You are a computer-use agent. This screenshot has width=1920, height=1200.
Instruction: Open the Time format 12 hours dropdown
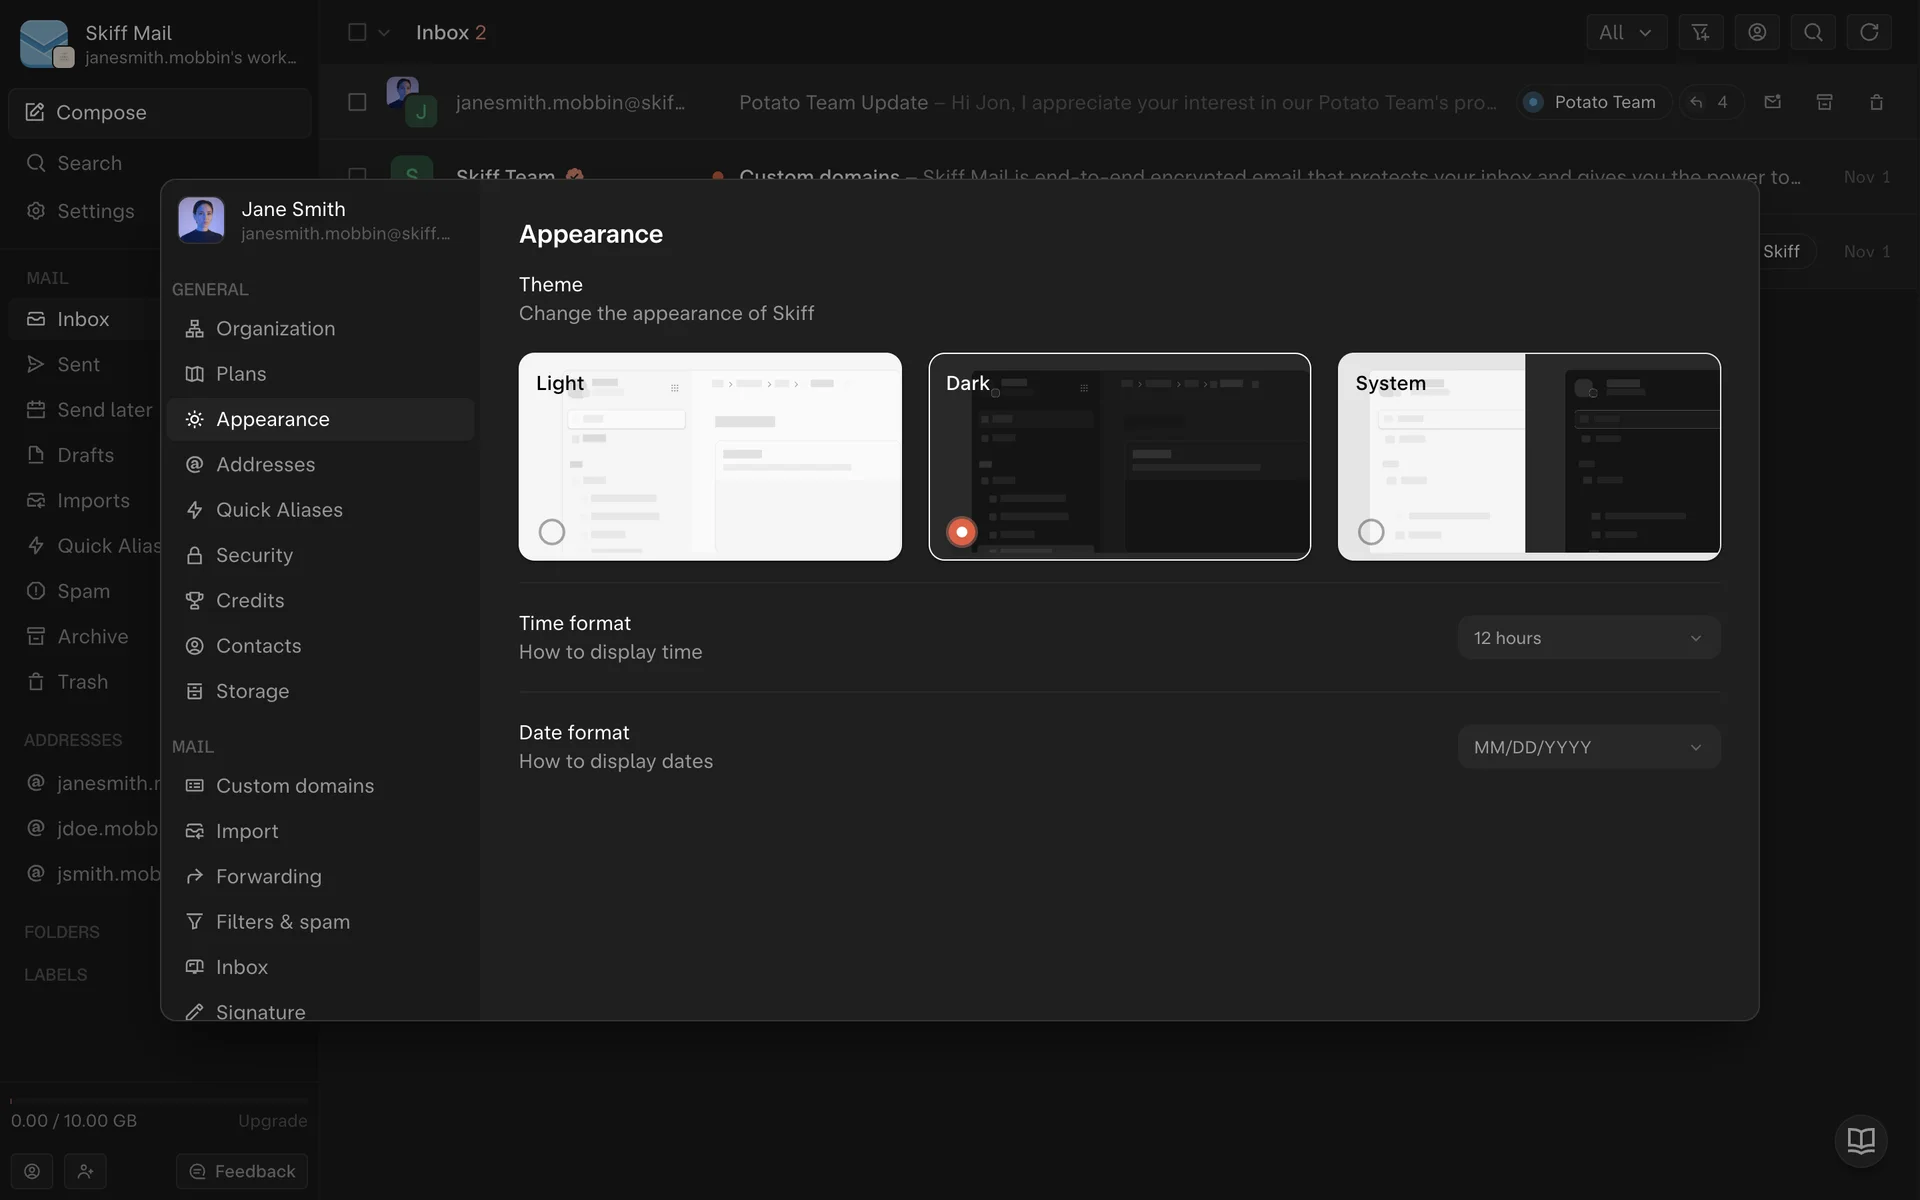tap(1588, 638)
